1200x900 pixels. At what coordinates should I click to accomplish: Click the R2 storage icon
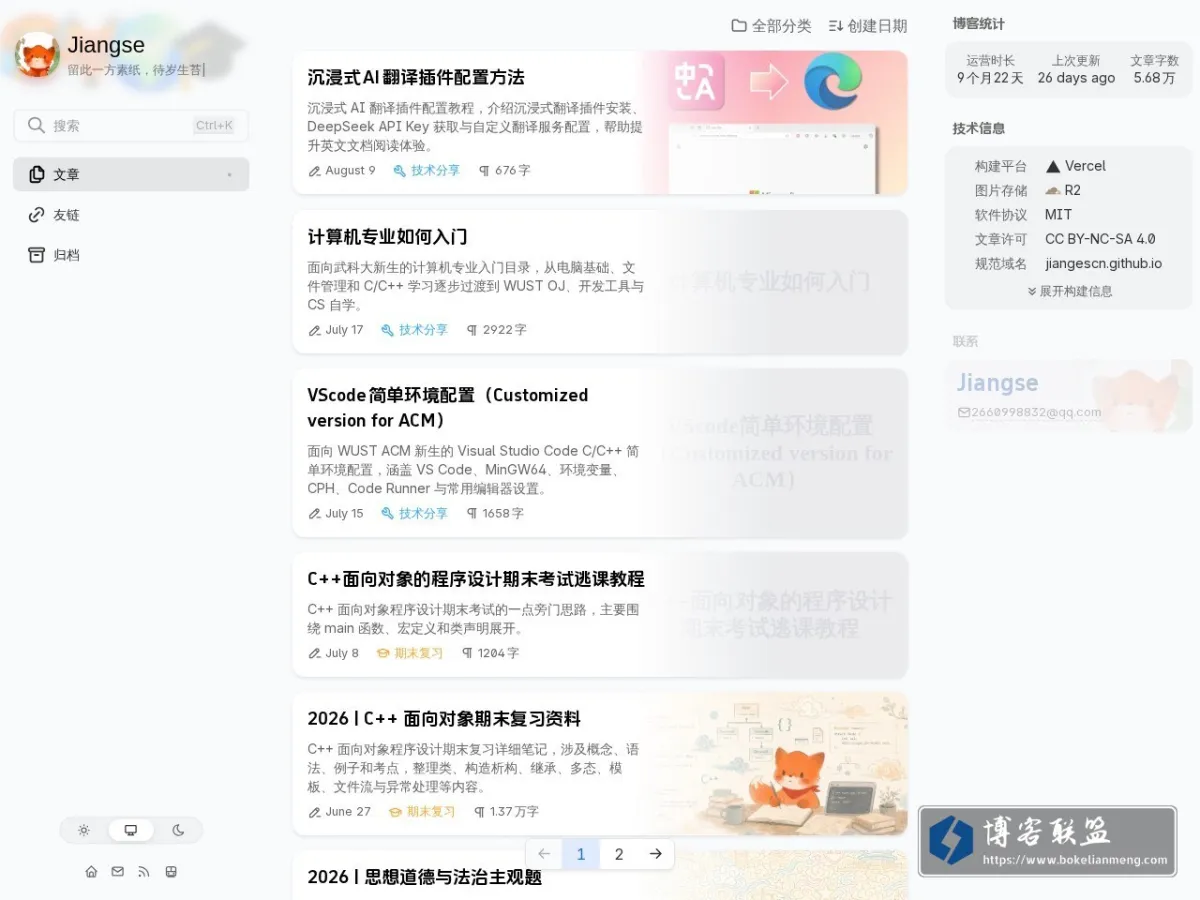coord(1053,190)
